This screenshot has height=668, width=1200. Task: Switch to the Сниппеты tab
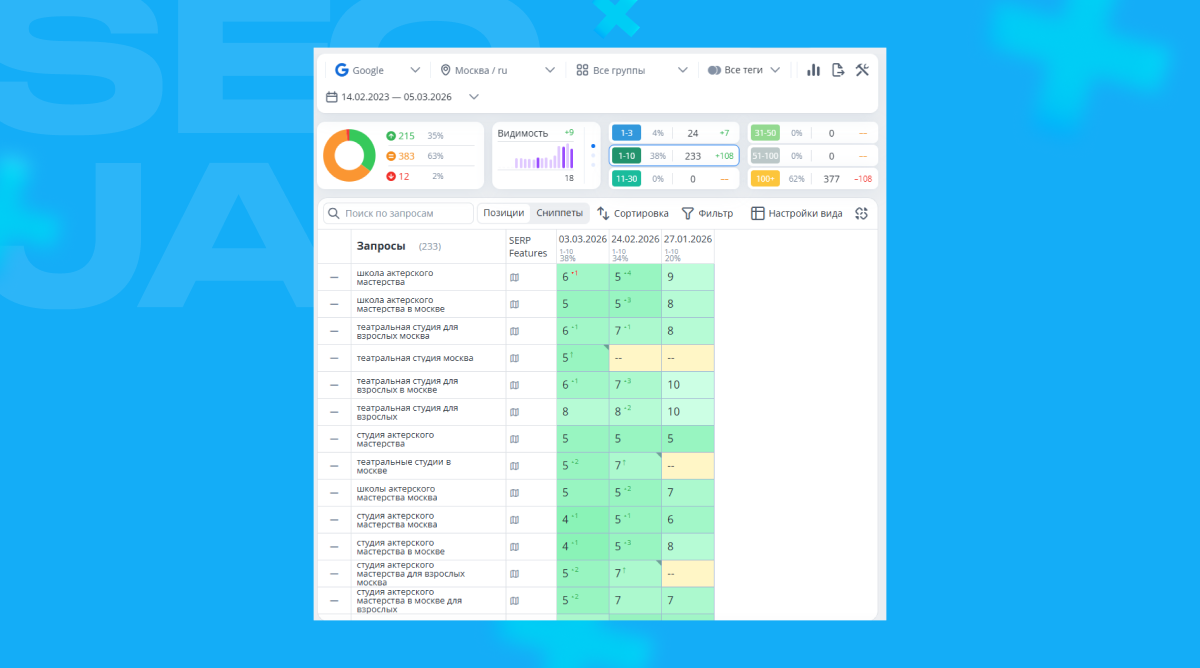pos(559,213)
